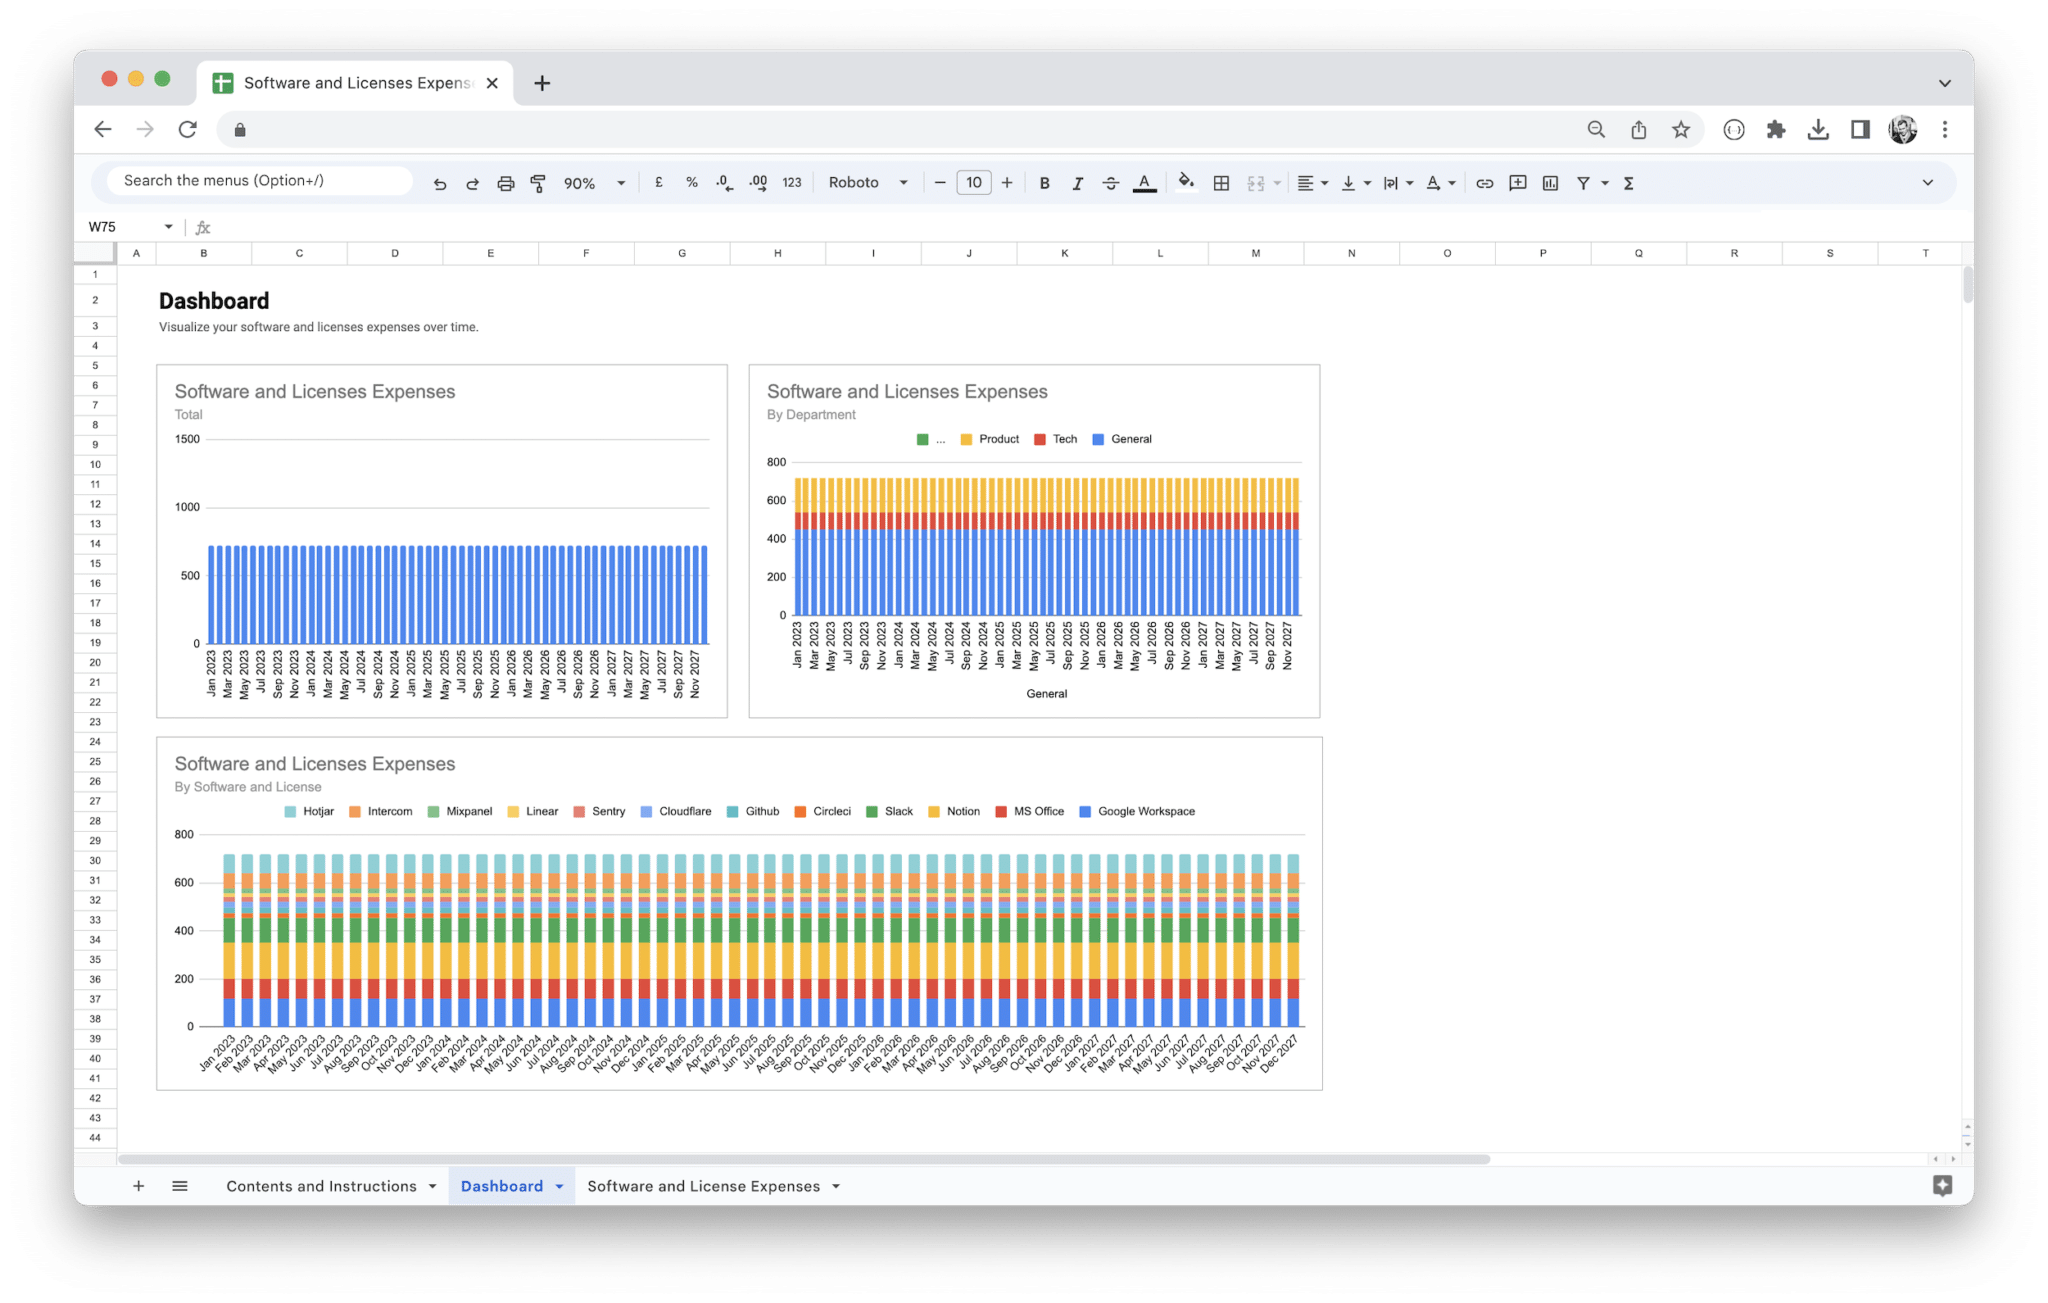This screenshot has height=1303, width=2048.
Task: Click the Search the menus field
Action: click(253, 180)
